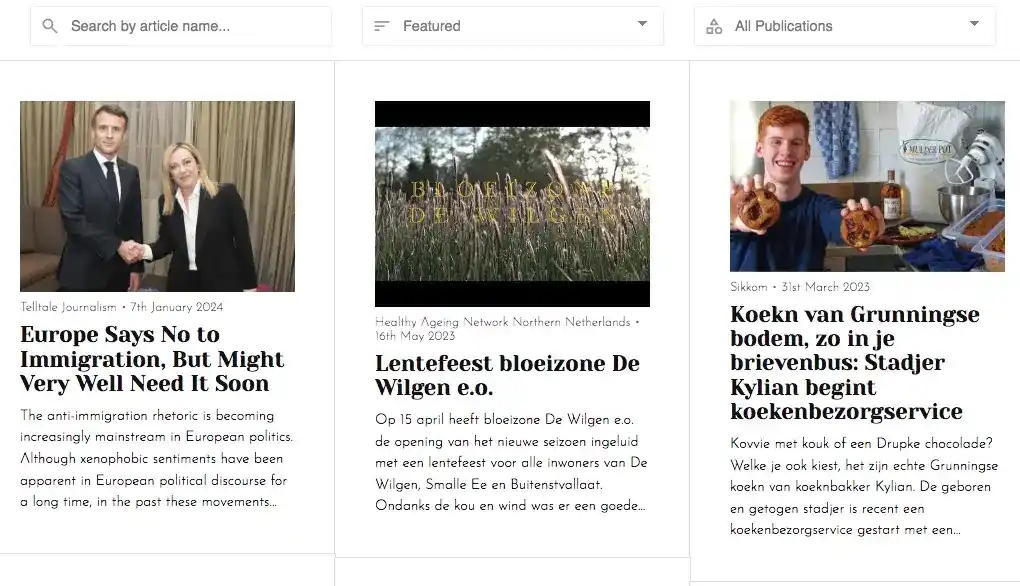The height and width of the screenshot is (586, 1020).
Task: Click the sort lines icon beside Featured
Action: (x=381, y=26)
